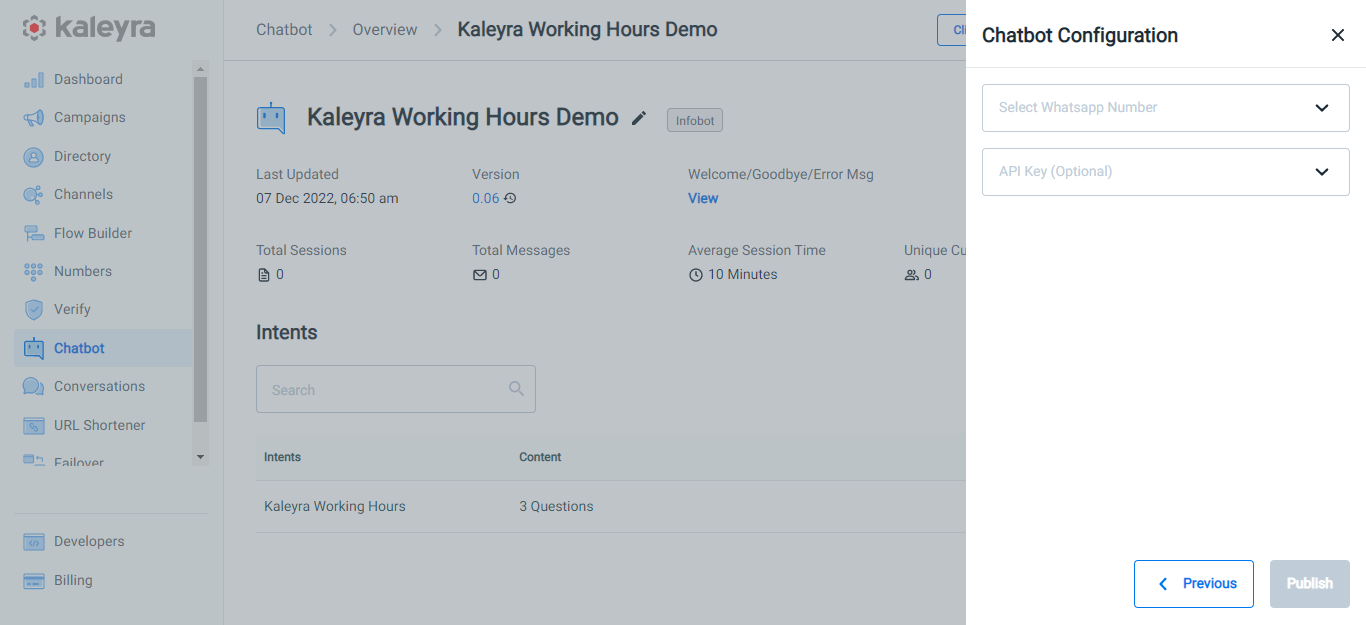Select Flow Builder in the sidebar
The height and width of the screenshot is (625, 1366).
93,233
